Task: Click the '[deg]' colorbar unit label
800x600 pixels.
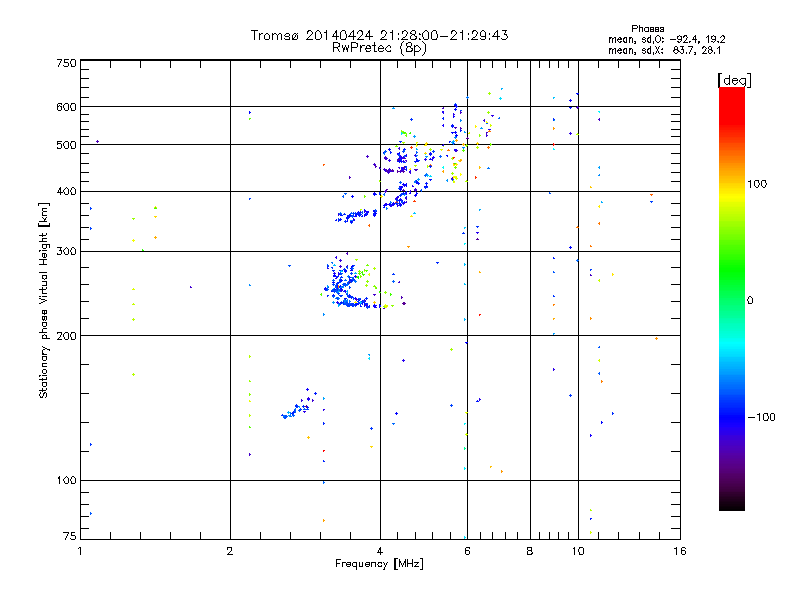Action: click(x=734, y=80)
